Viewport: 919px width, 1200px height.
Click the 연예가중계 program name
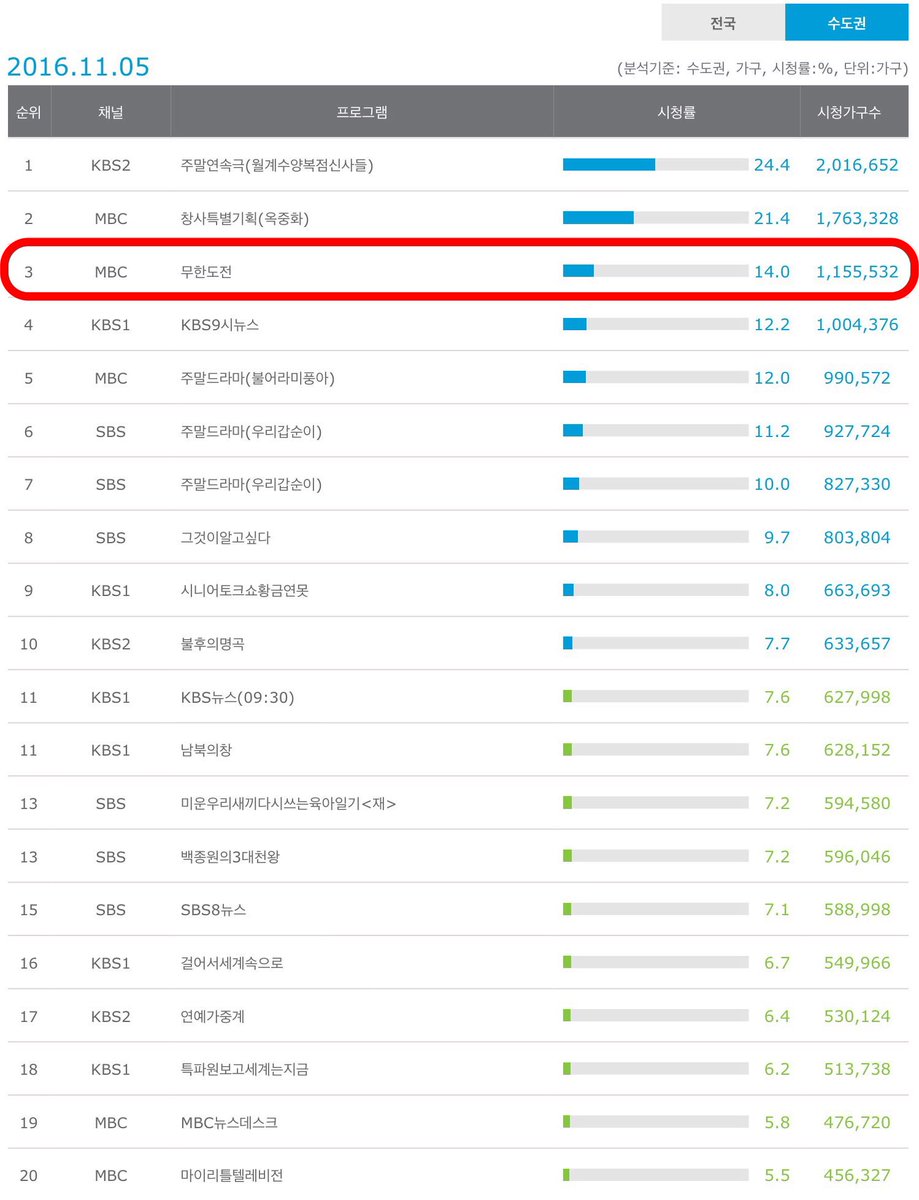coord(212,1016)
